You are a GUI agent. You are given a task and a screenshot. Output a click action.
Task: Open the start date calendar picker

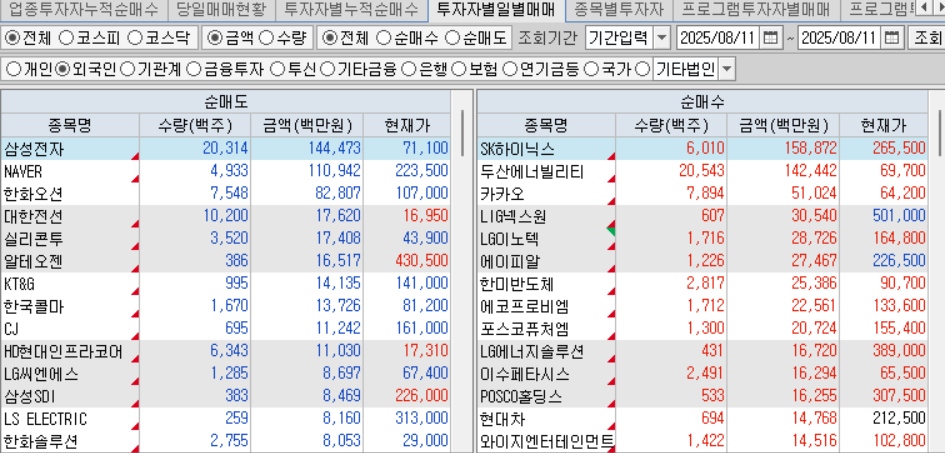(x=770, y=38)
